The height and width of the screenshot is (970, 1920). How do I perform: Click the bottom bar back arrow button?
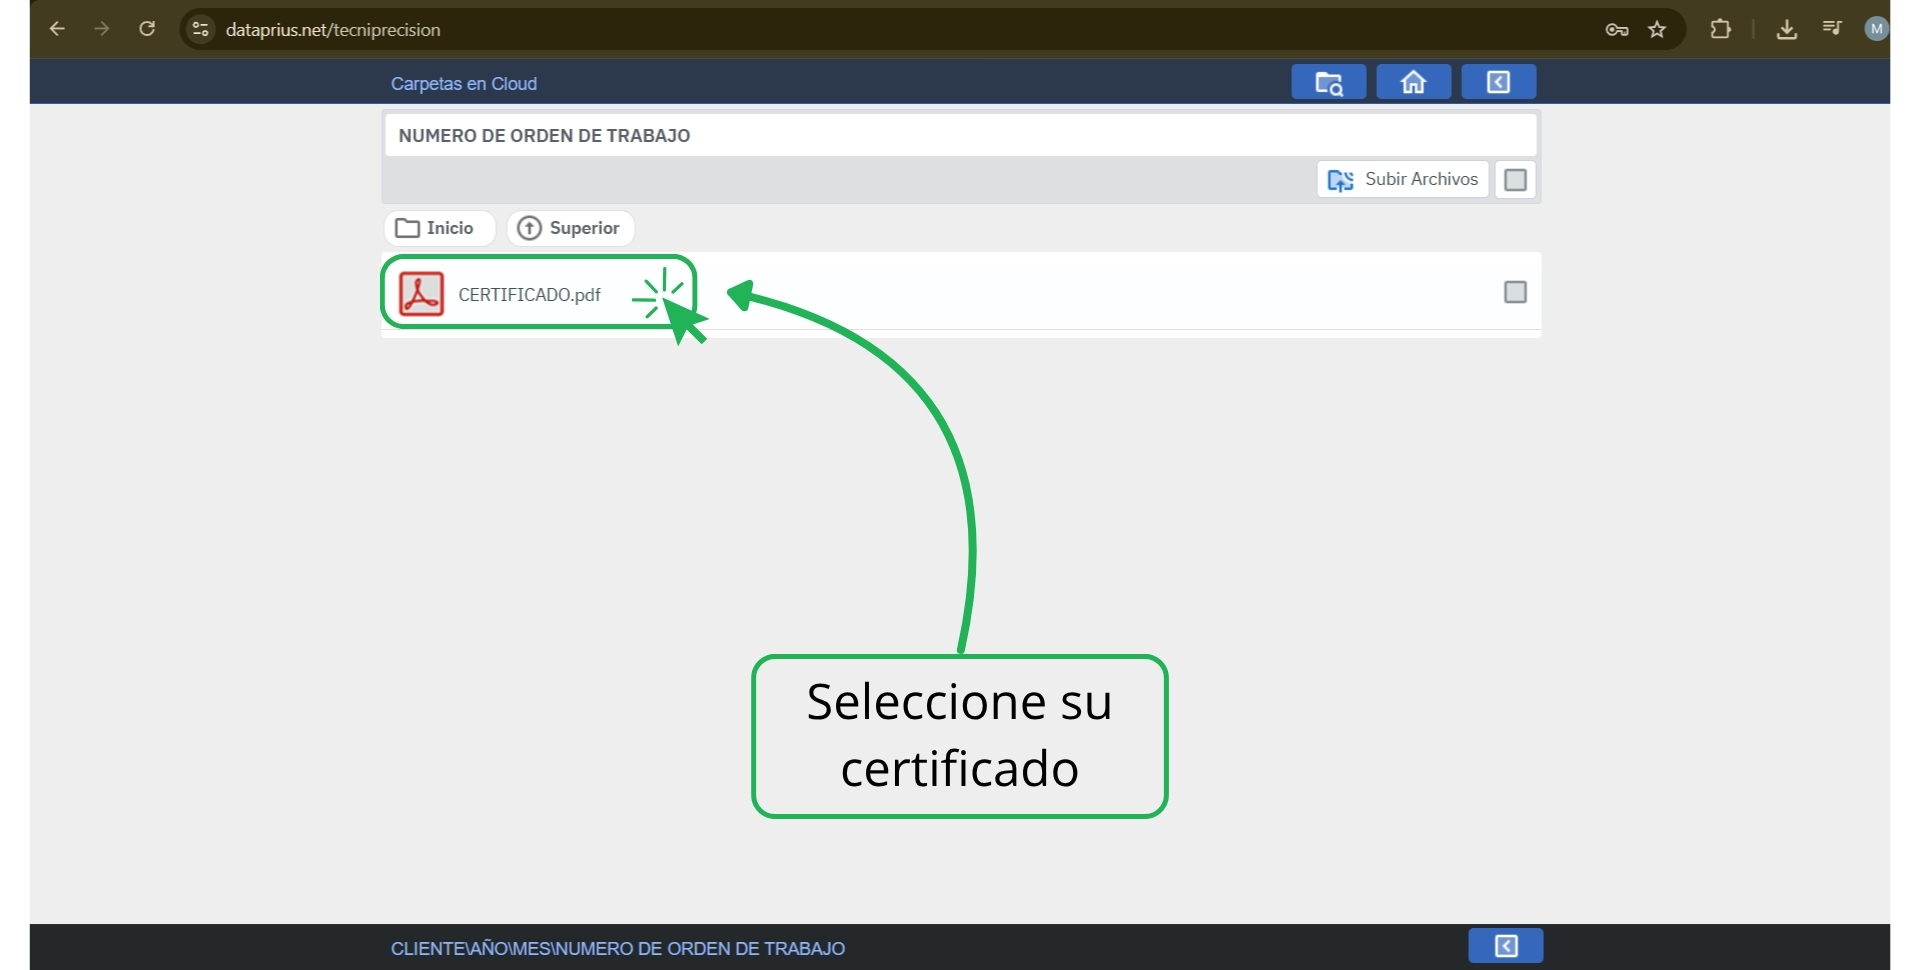(x=1505, y=945)
